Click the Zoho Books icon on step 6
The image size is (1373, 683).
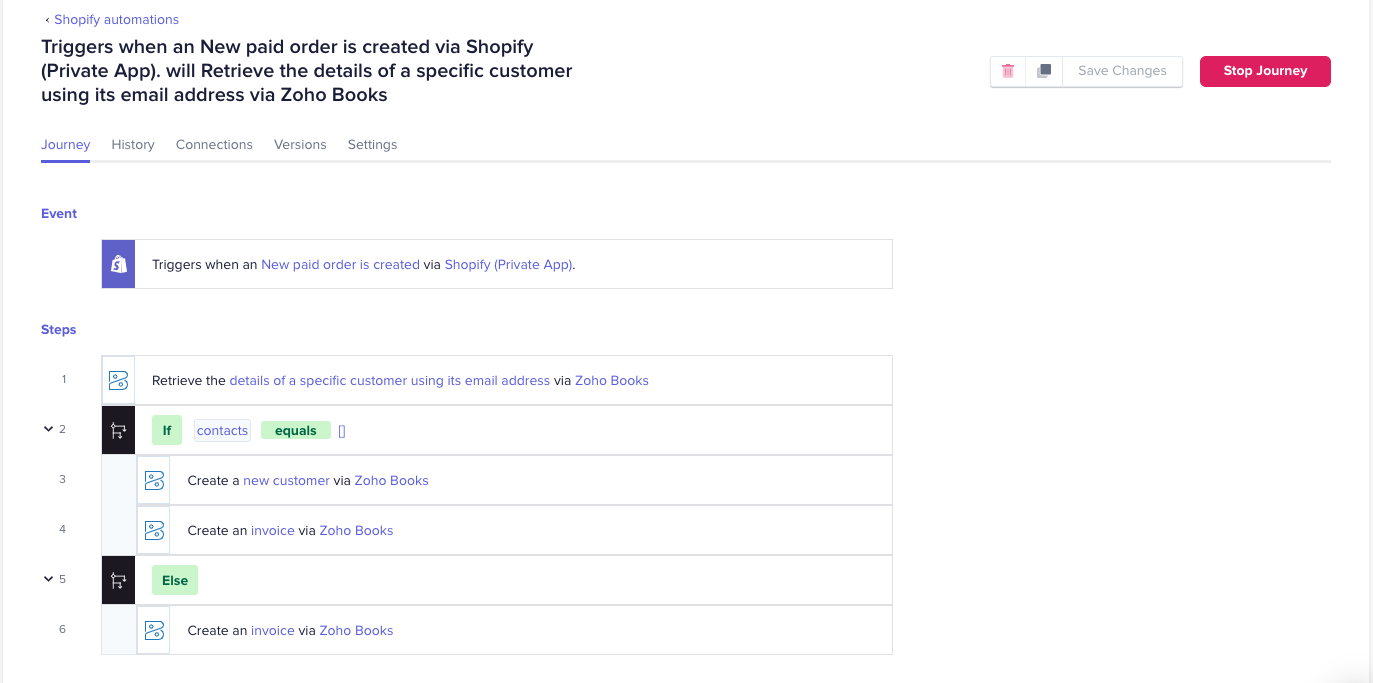(154, 630)
